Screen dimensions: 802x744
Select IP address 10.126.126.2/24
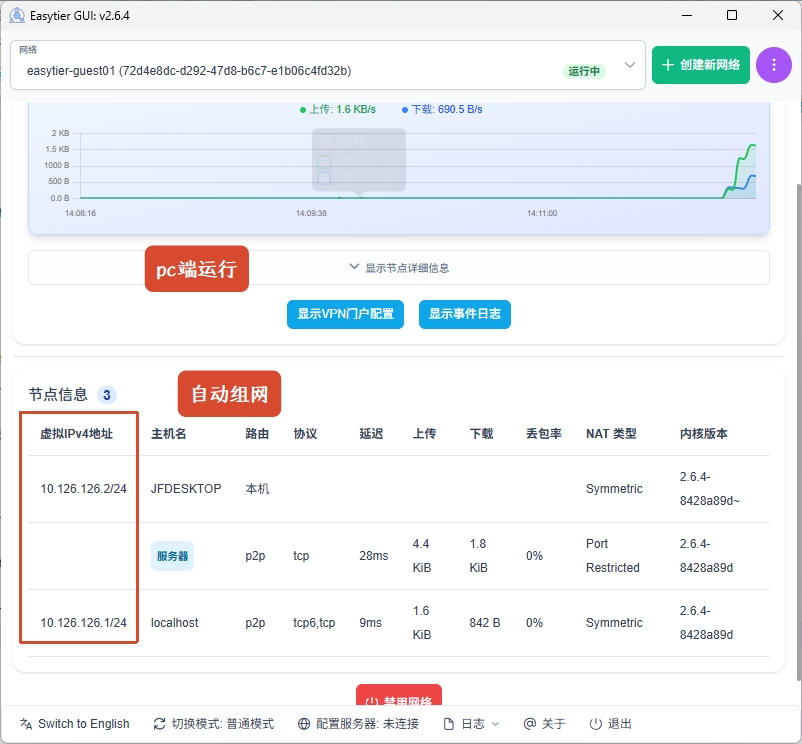[83, 489]
